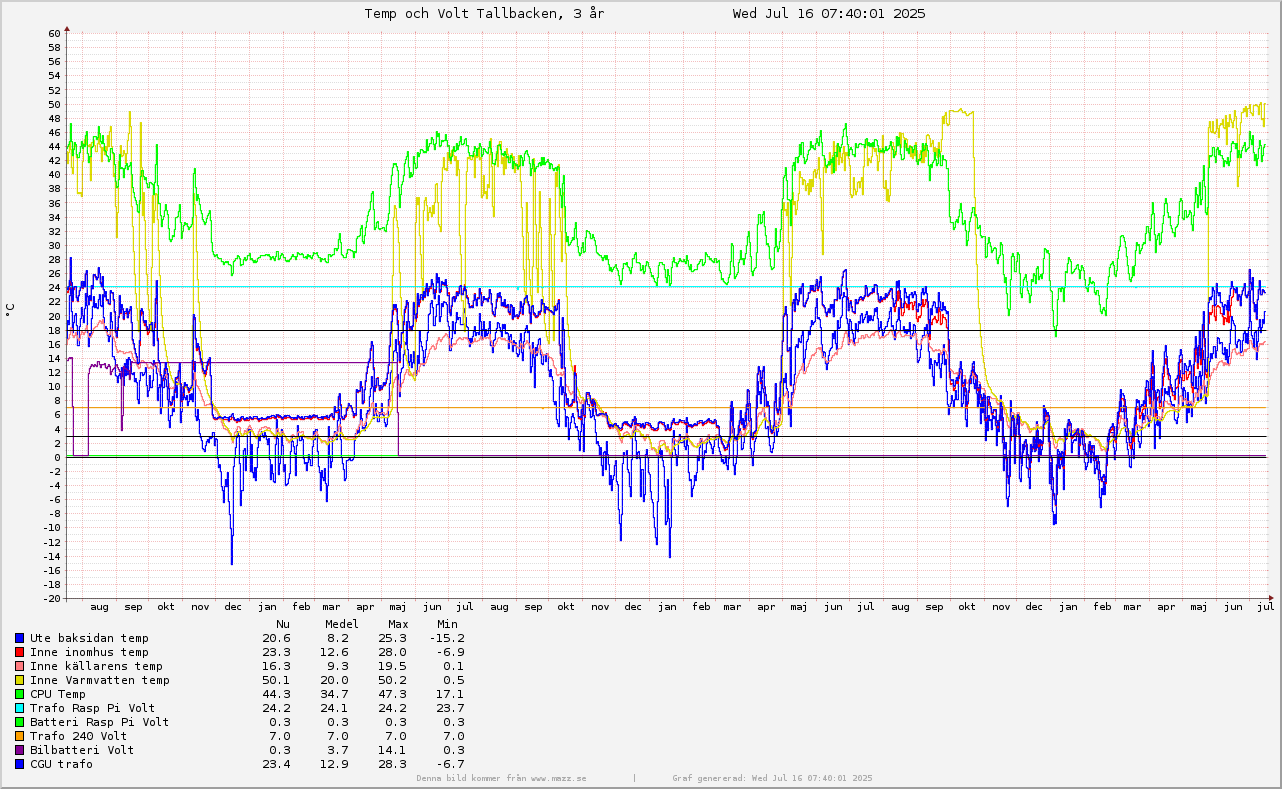
Task: Click the Bilbatteri Volt mean value 3.7
Action: tap(336, 750)
